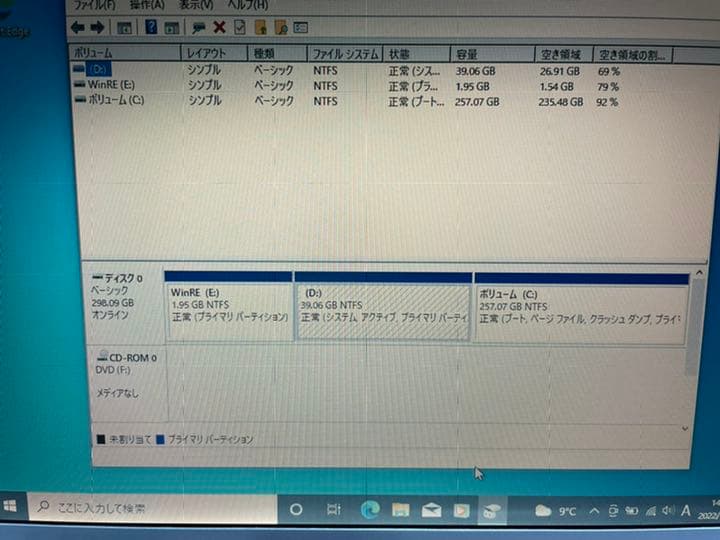Open the 操作(A) menu
The height and width of the screenshot is (540, 720).
(x=147, y=5)
